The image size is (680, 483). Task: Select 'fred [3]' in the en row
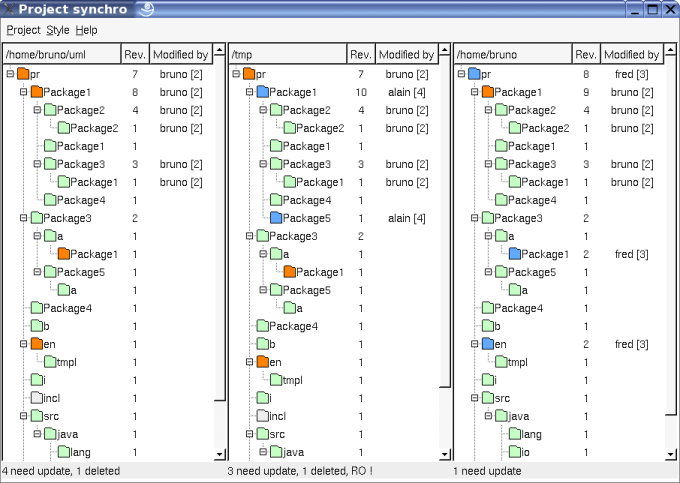(631, 344)
